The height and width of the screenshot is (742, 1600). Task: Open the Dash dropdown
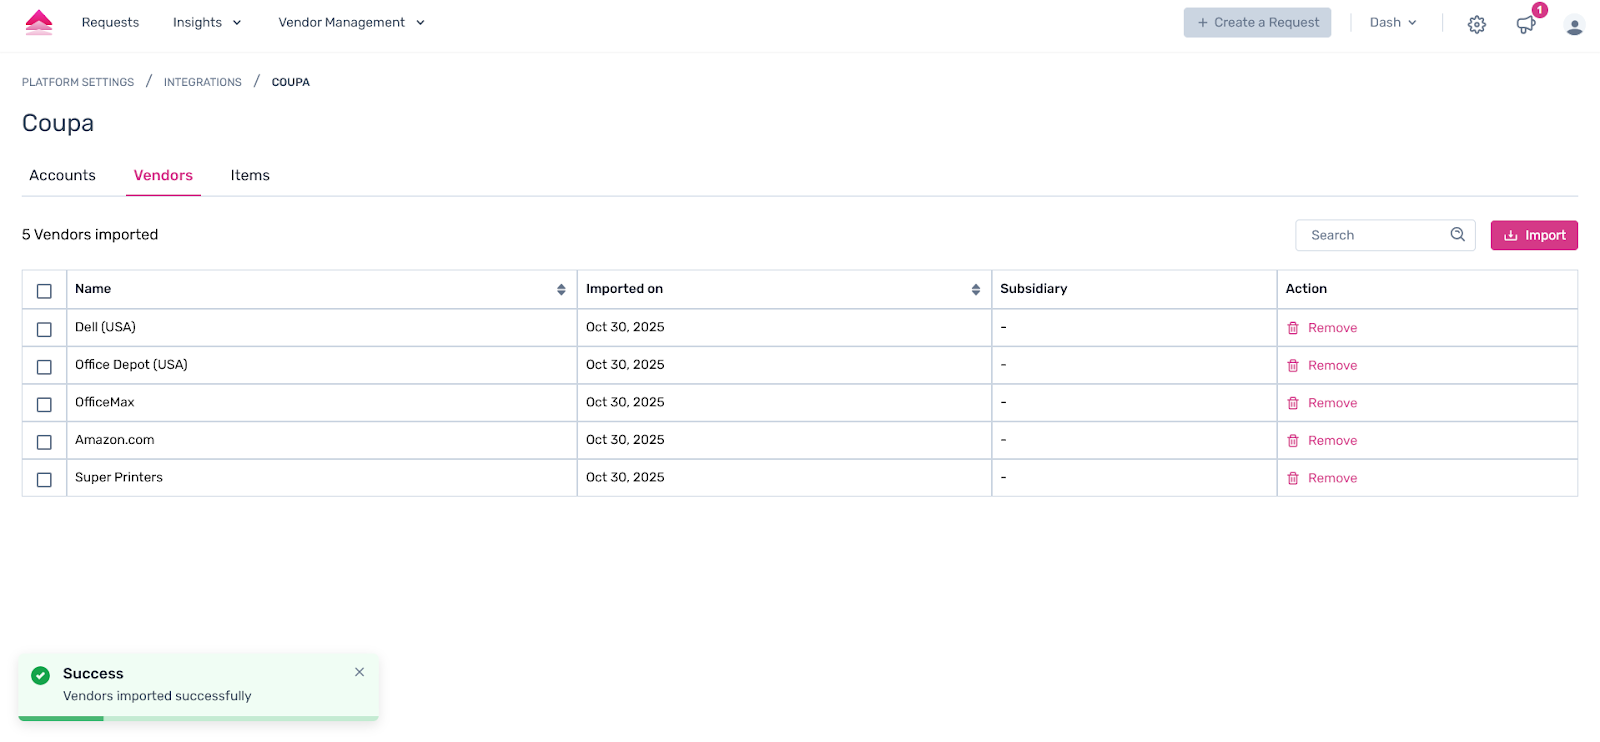(x=1392, y=21)
